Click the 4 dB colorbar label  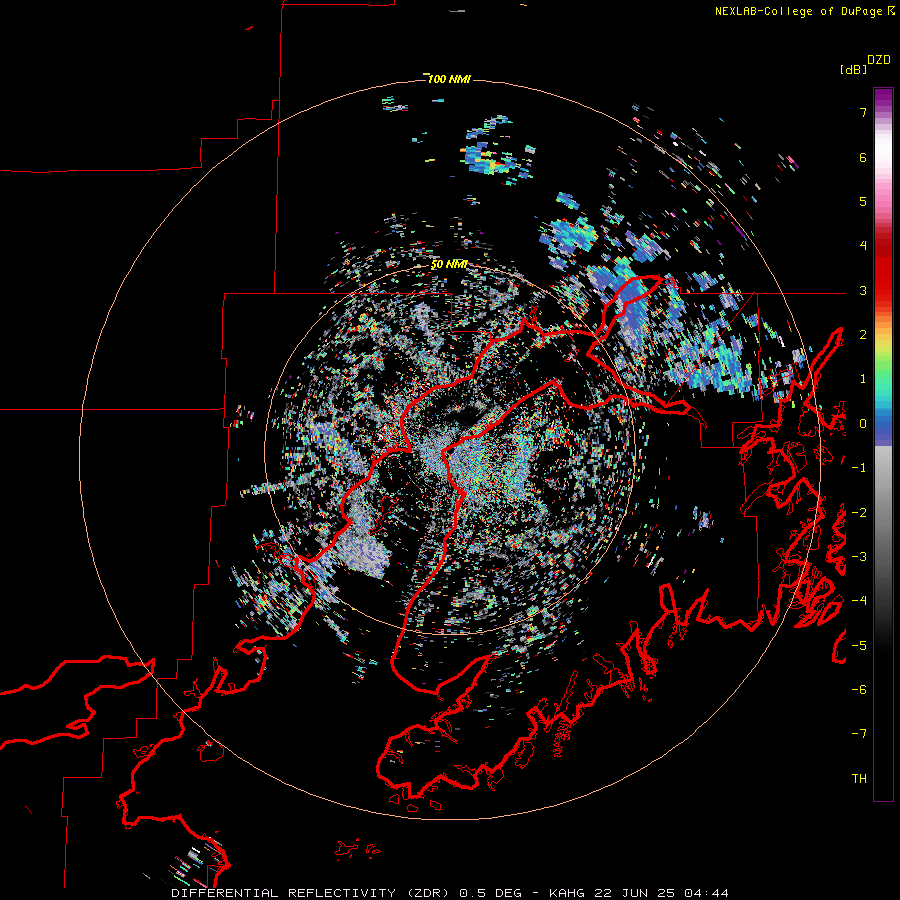tap(863, 246)
